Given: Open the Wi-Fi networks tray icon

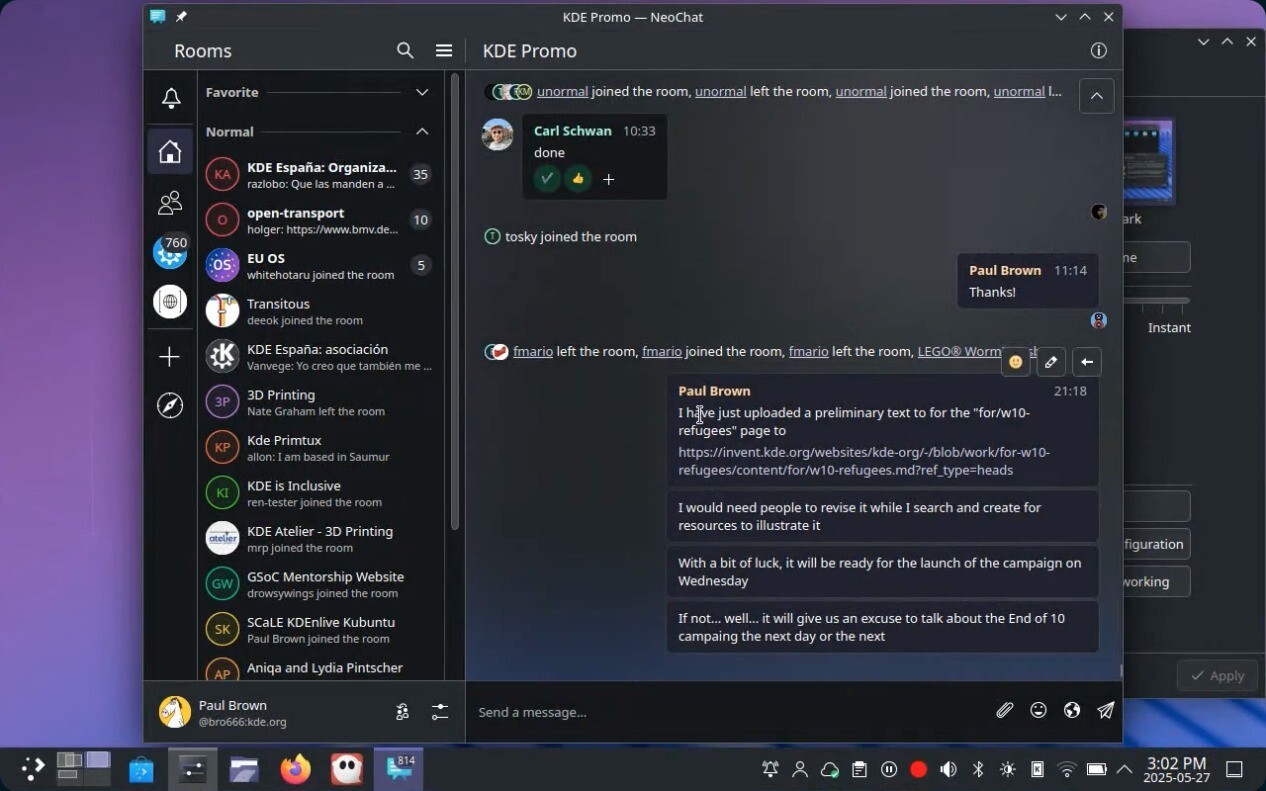Looking at the screenshot, I should pos(1067,769).
